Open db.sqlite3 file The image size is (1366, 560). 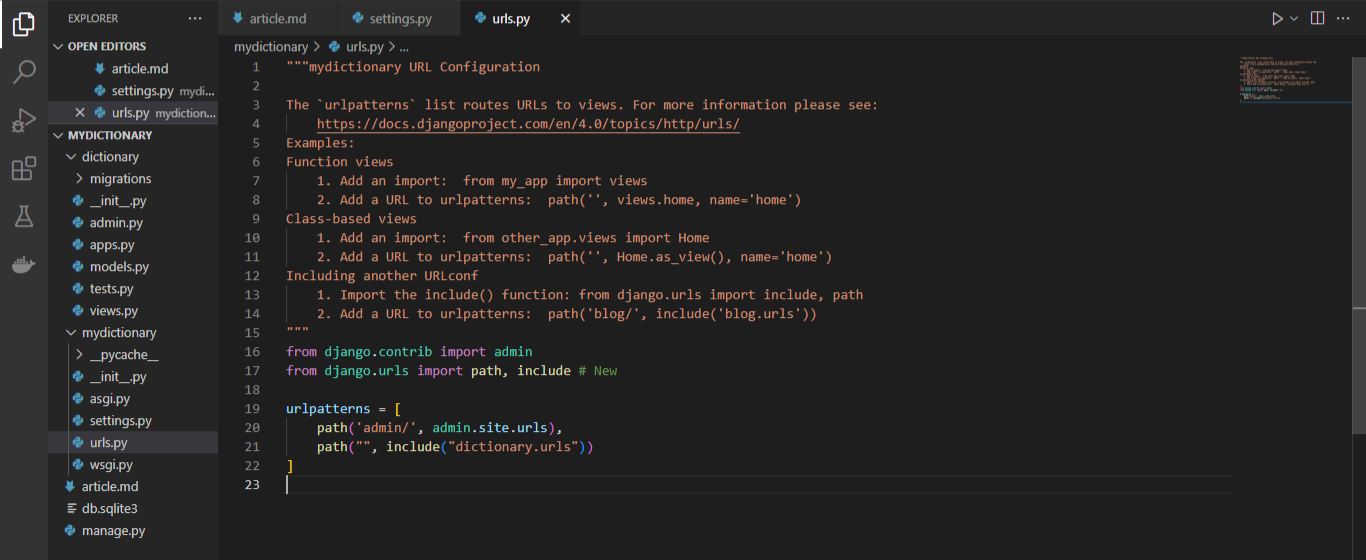109,509
